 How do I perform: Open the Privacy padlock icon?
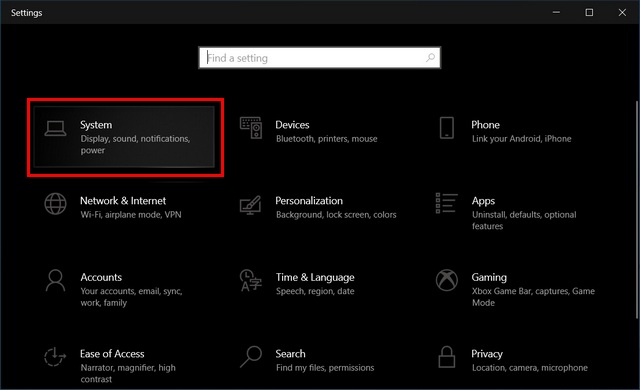click(x=447, y=357)
